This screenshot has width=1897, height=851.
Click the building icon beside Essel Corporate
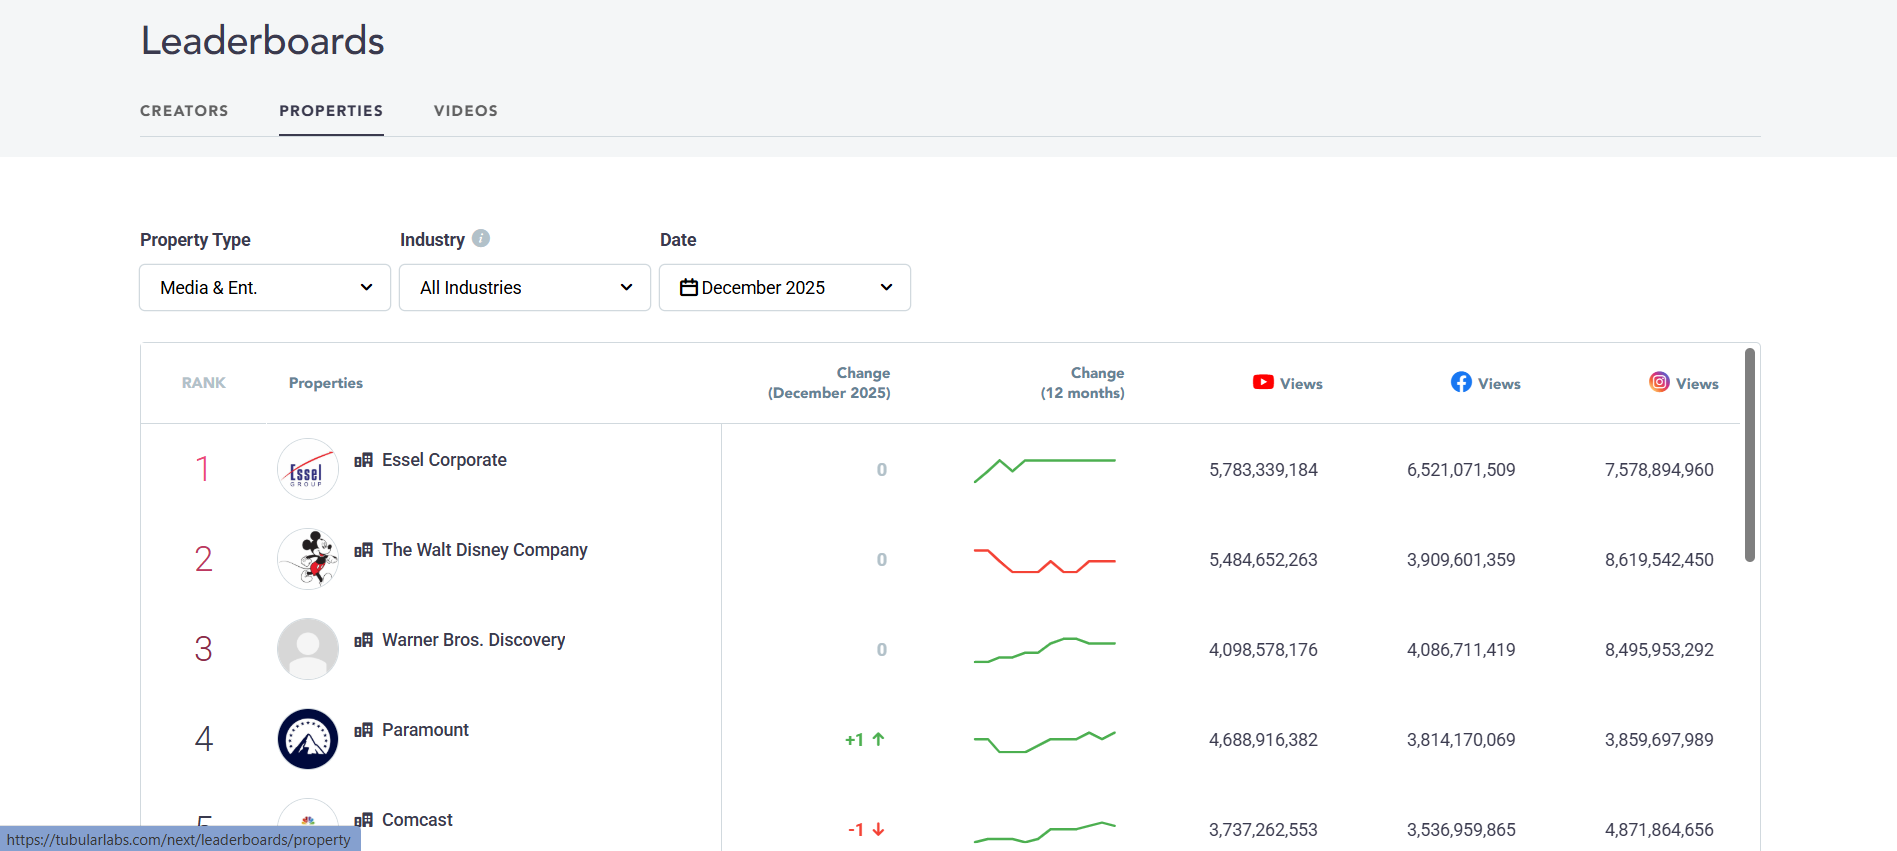pos(363,460)
